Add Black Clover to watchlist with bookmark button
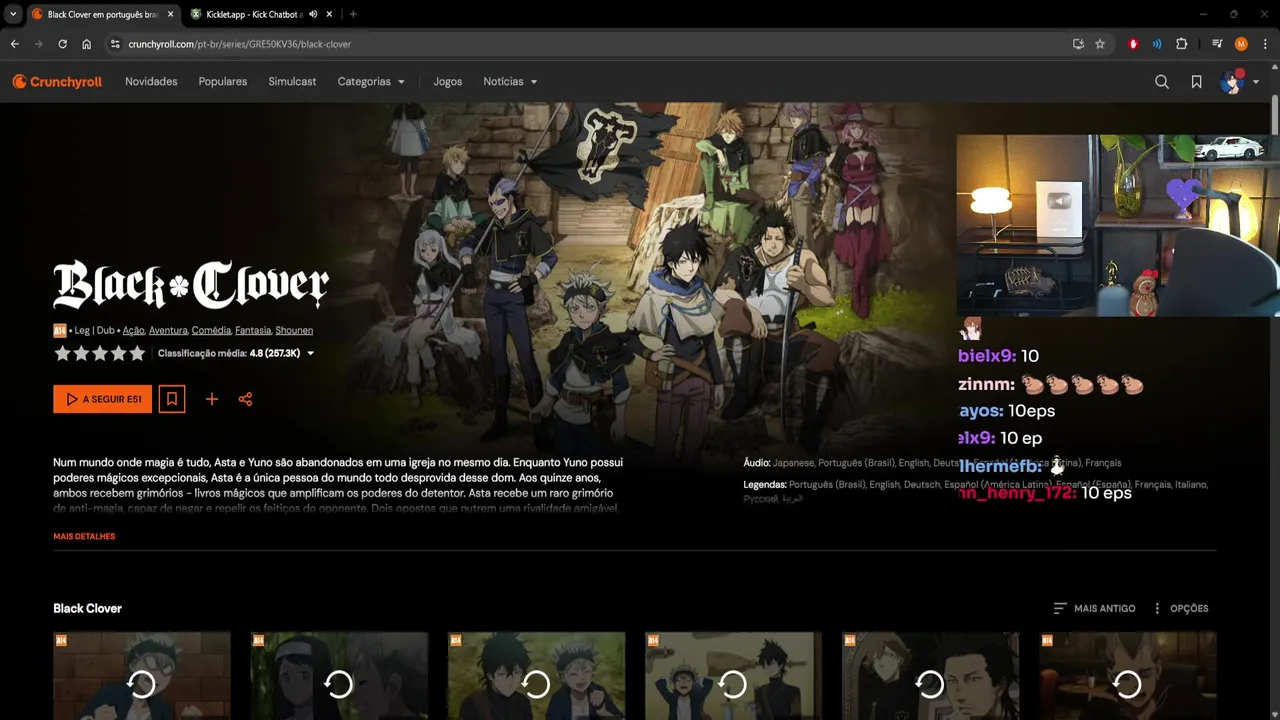Screen dimensions: 1280x720 172,399
